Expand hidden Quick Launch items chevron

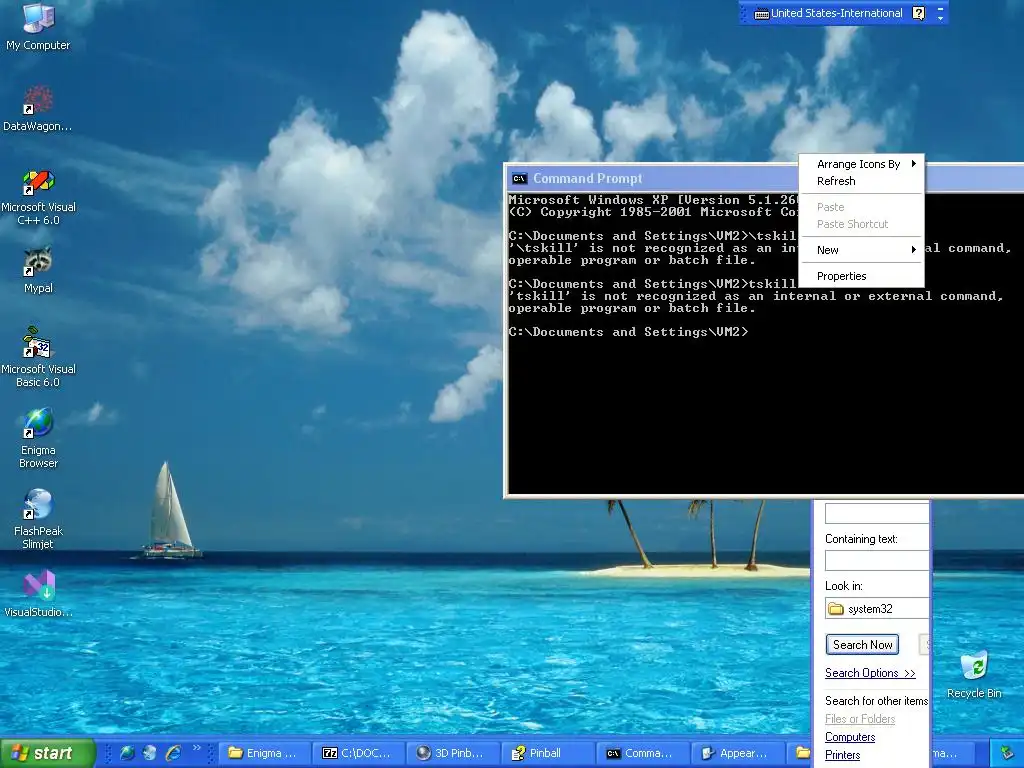pos(197,748)
